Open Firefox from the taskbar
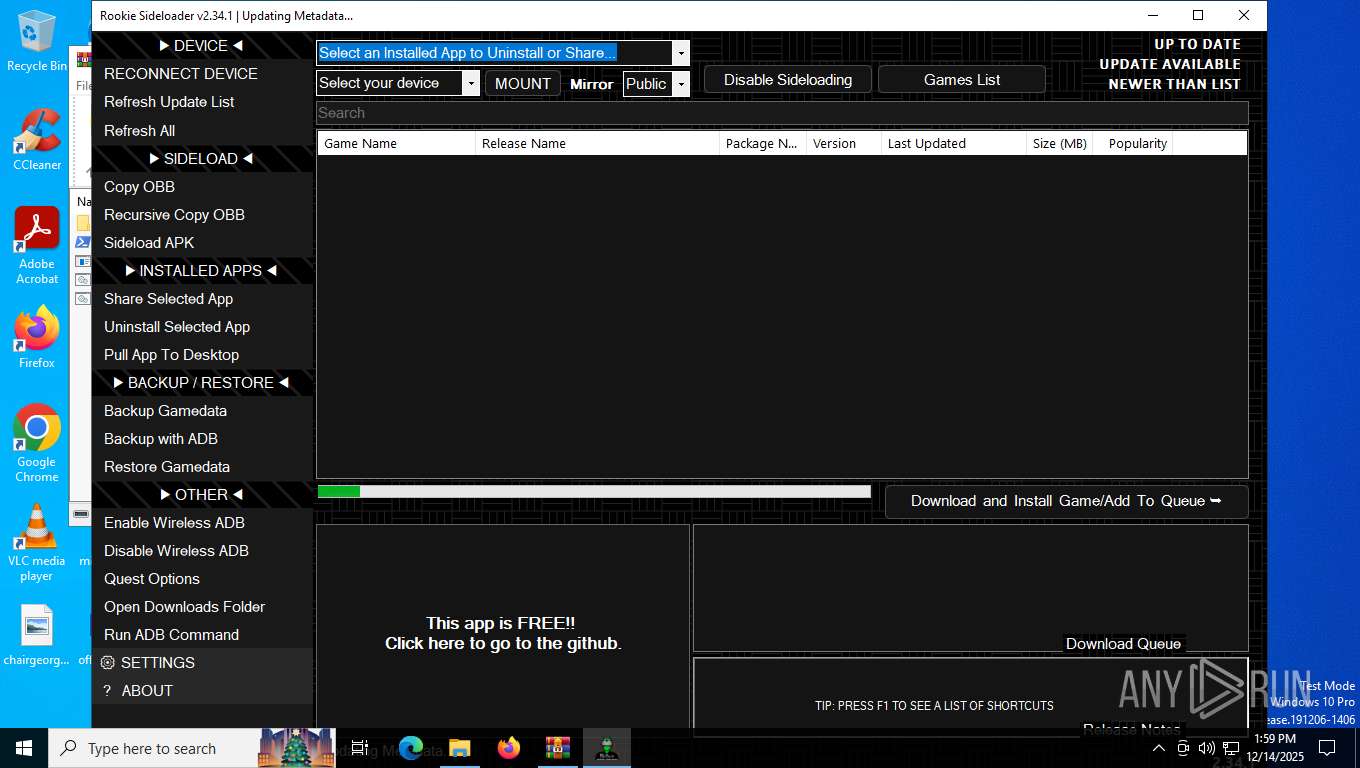 point(509,748)
